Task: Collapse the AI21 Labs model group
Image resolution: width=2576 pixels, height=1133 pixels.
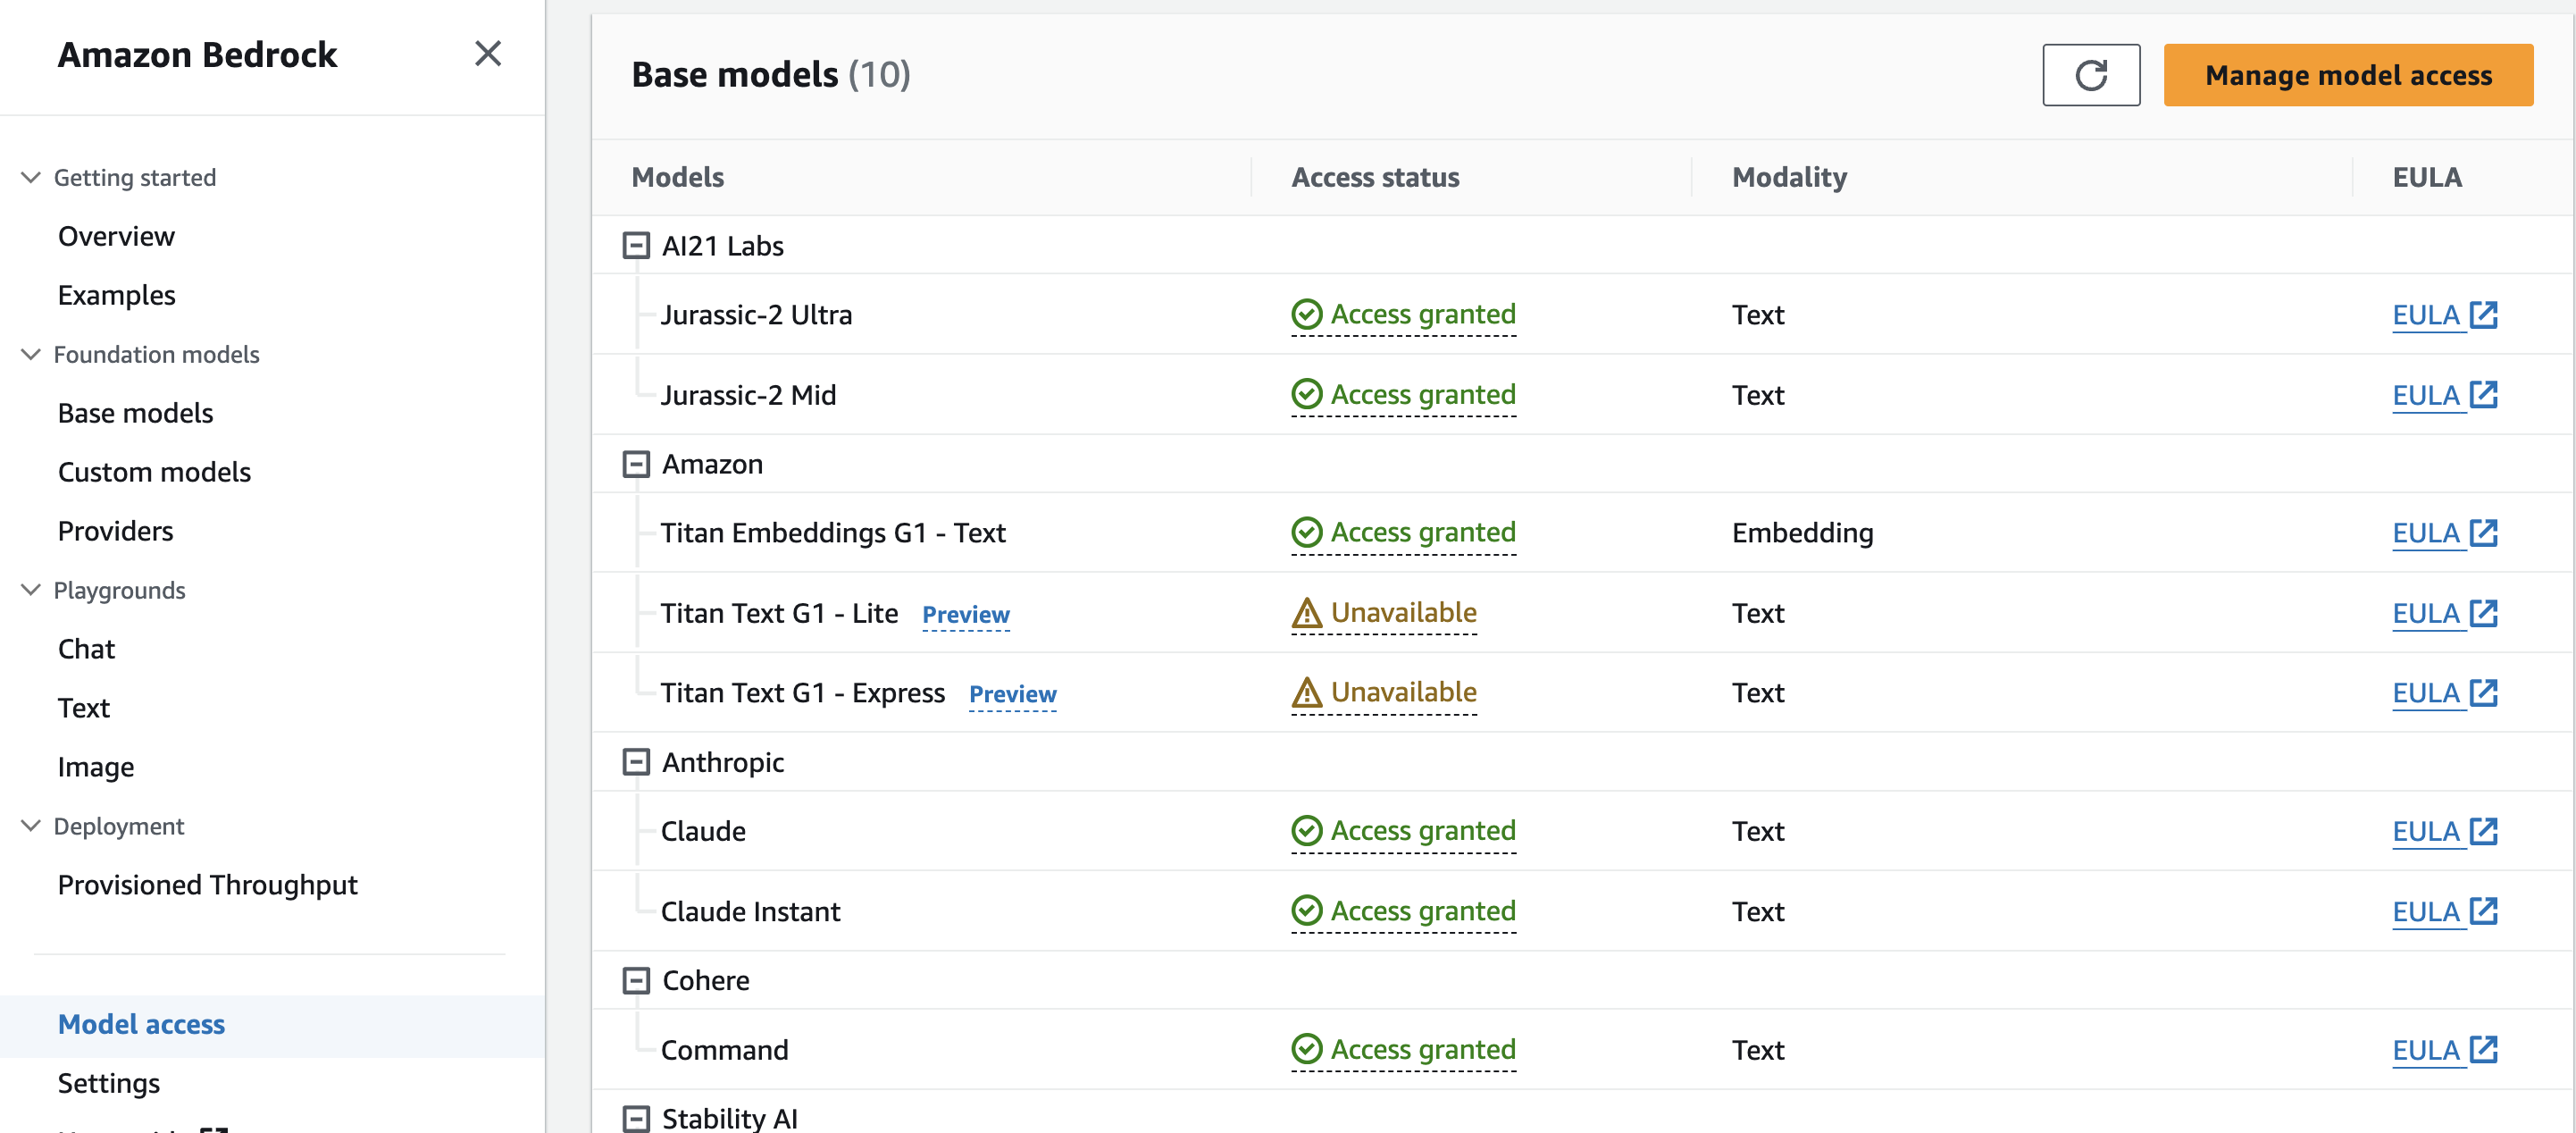Action: tap(636, 245)
